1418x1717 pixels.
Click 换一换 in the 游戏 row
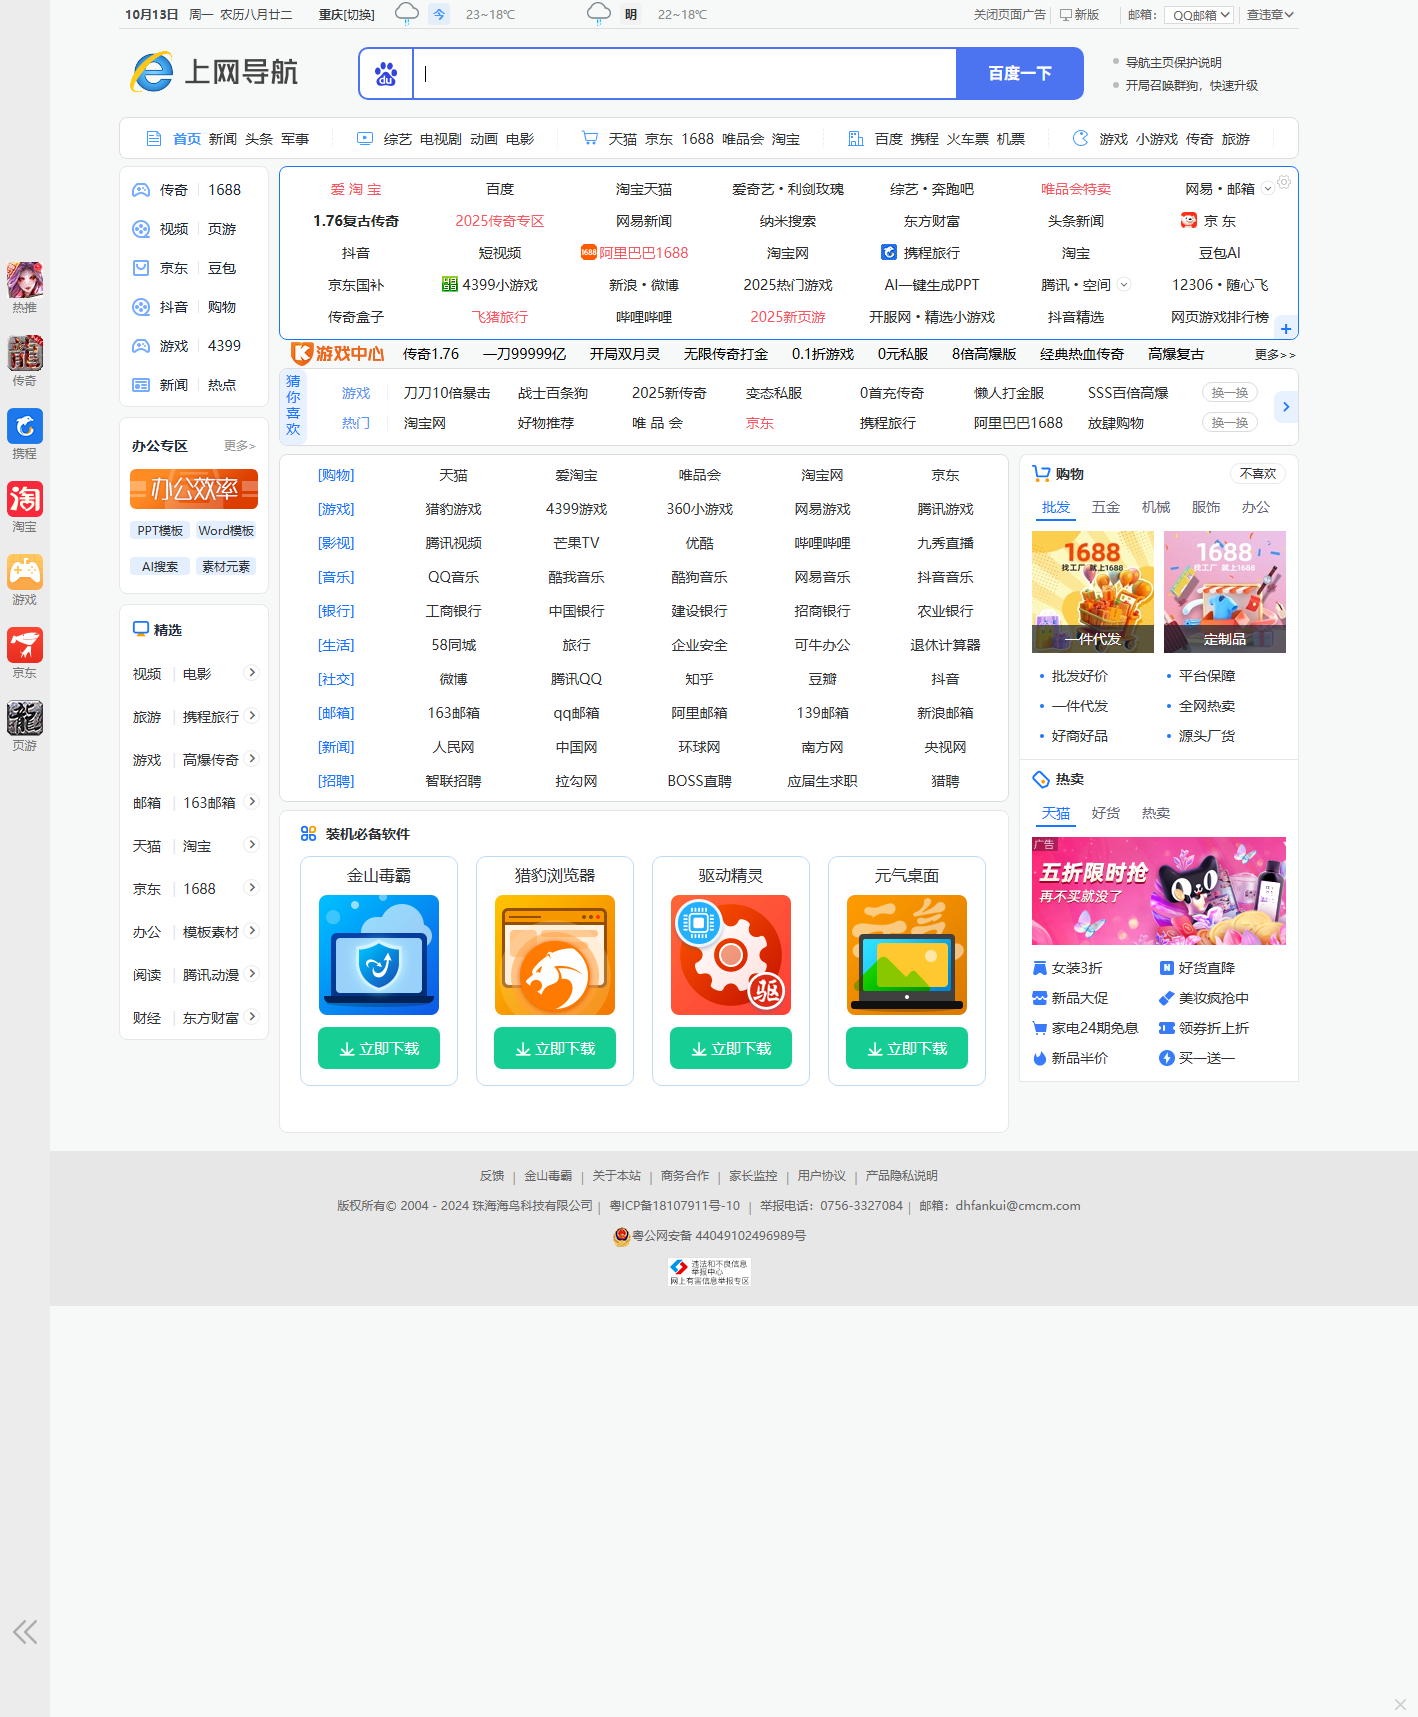coord(1230,393)
